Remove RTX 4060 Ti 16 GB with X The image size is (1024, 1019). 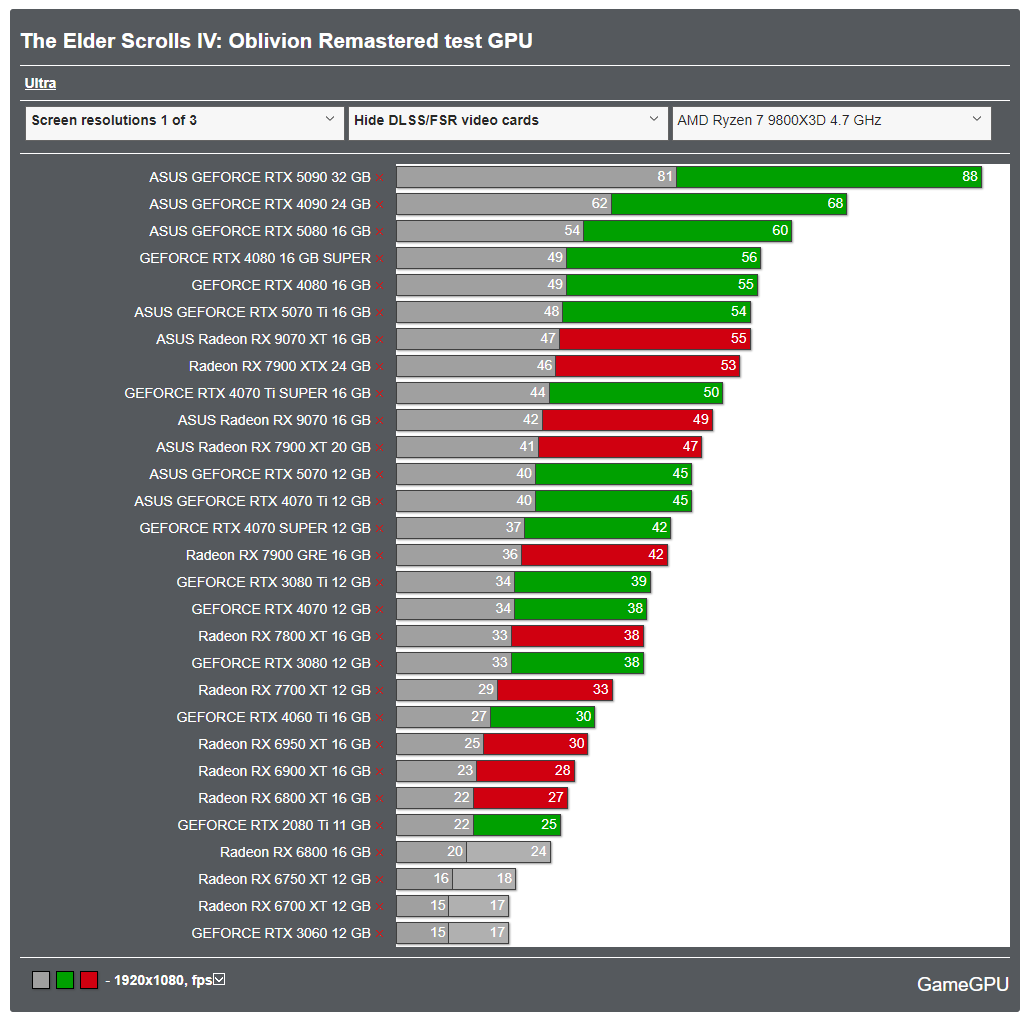click(x=380, y=718)
